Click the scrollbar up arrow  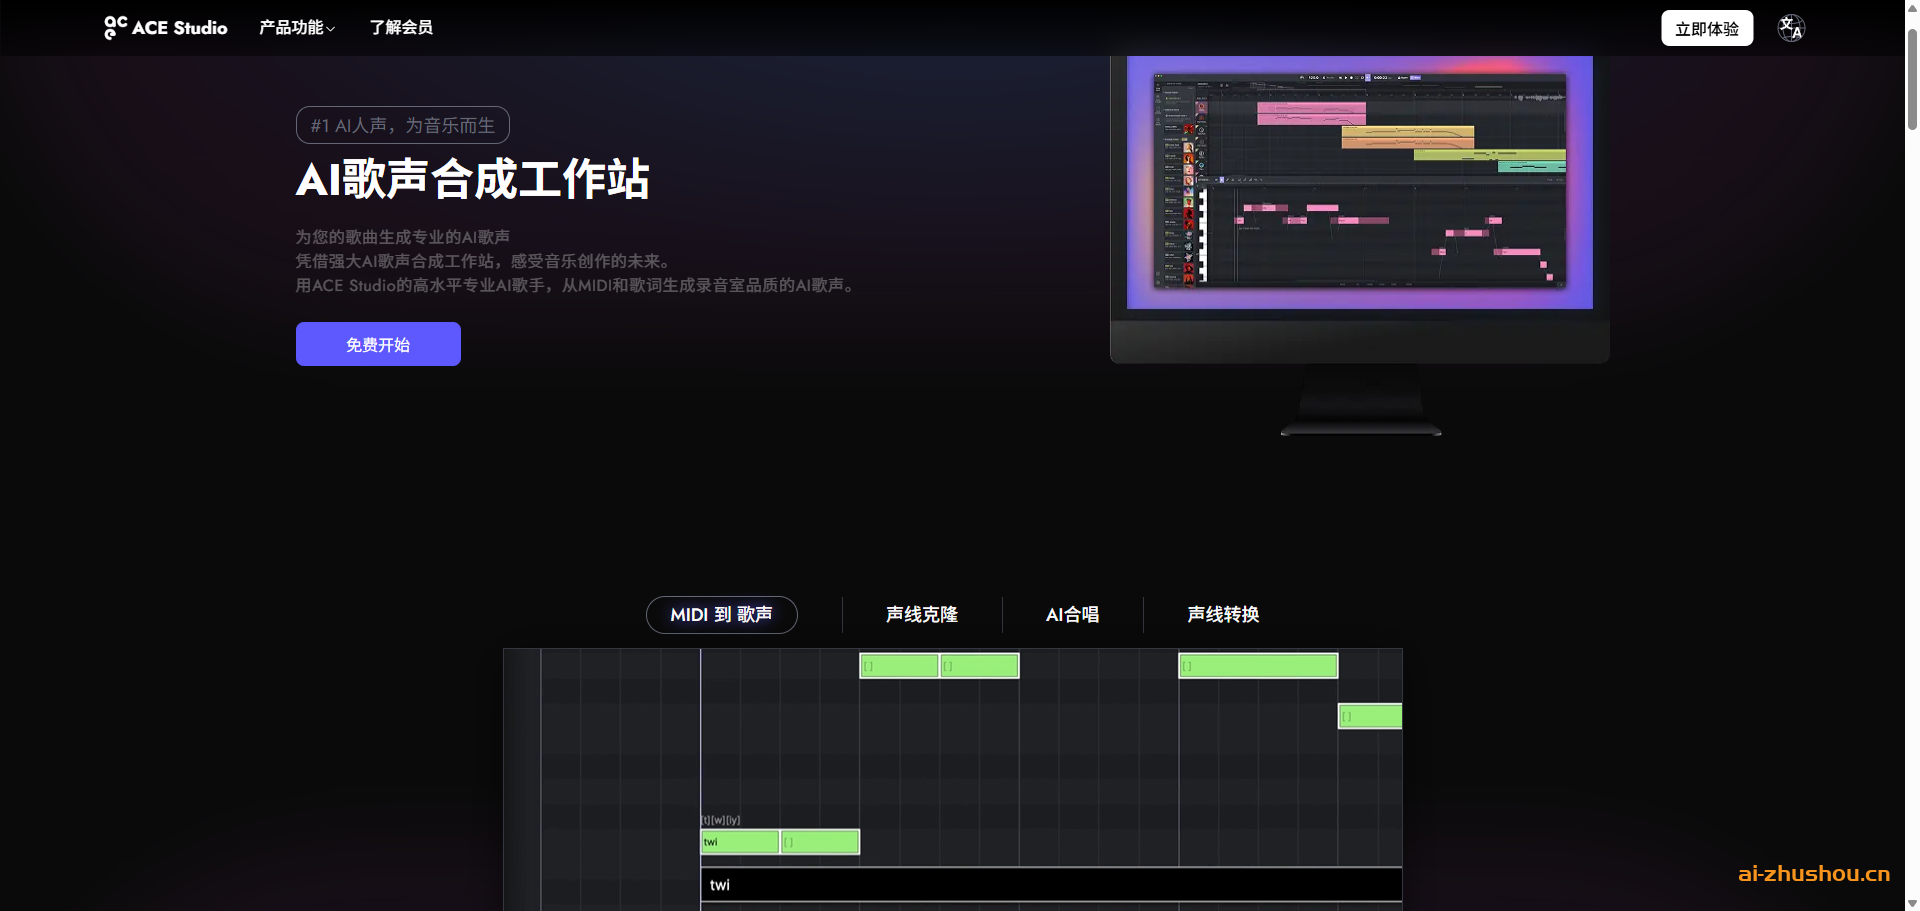click(x=1911, y=8)
